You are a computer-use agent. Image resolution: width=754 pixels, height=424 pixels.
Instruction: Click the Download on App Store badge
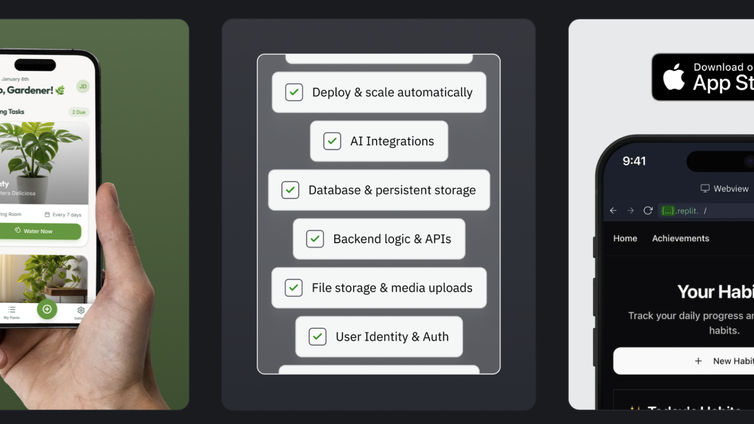[705, 77]
